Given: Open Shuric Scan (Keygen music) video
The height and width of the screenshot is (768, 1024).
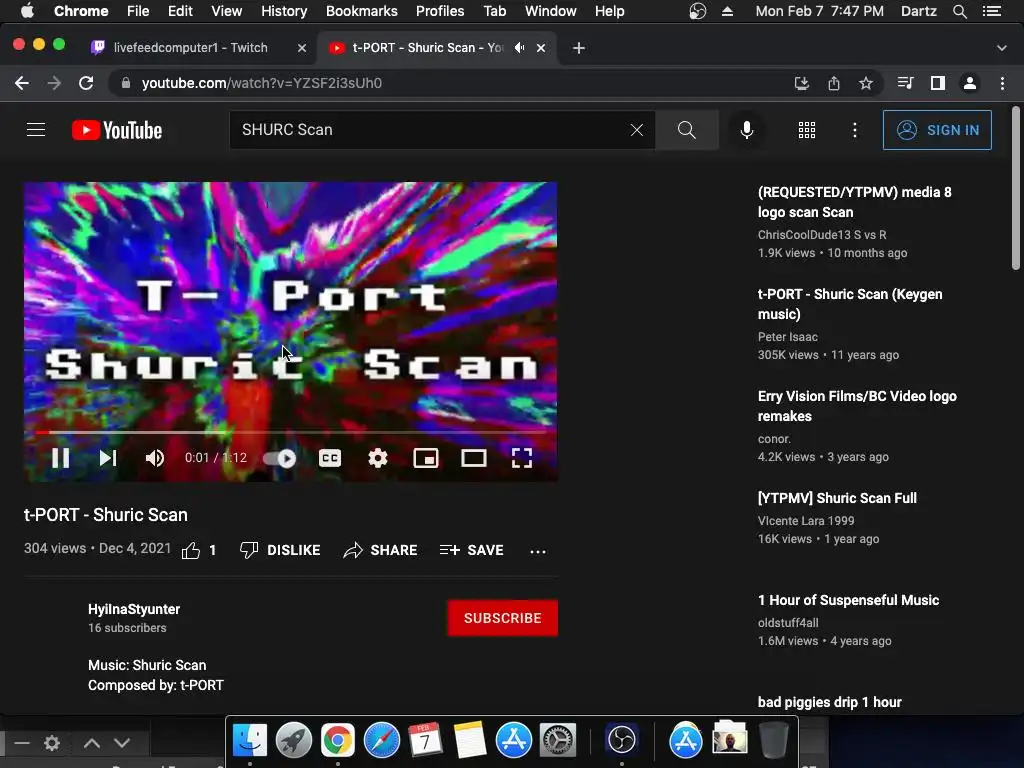Looking at the screenshot, I should click(850, 304).
